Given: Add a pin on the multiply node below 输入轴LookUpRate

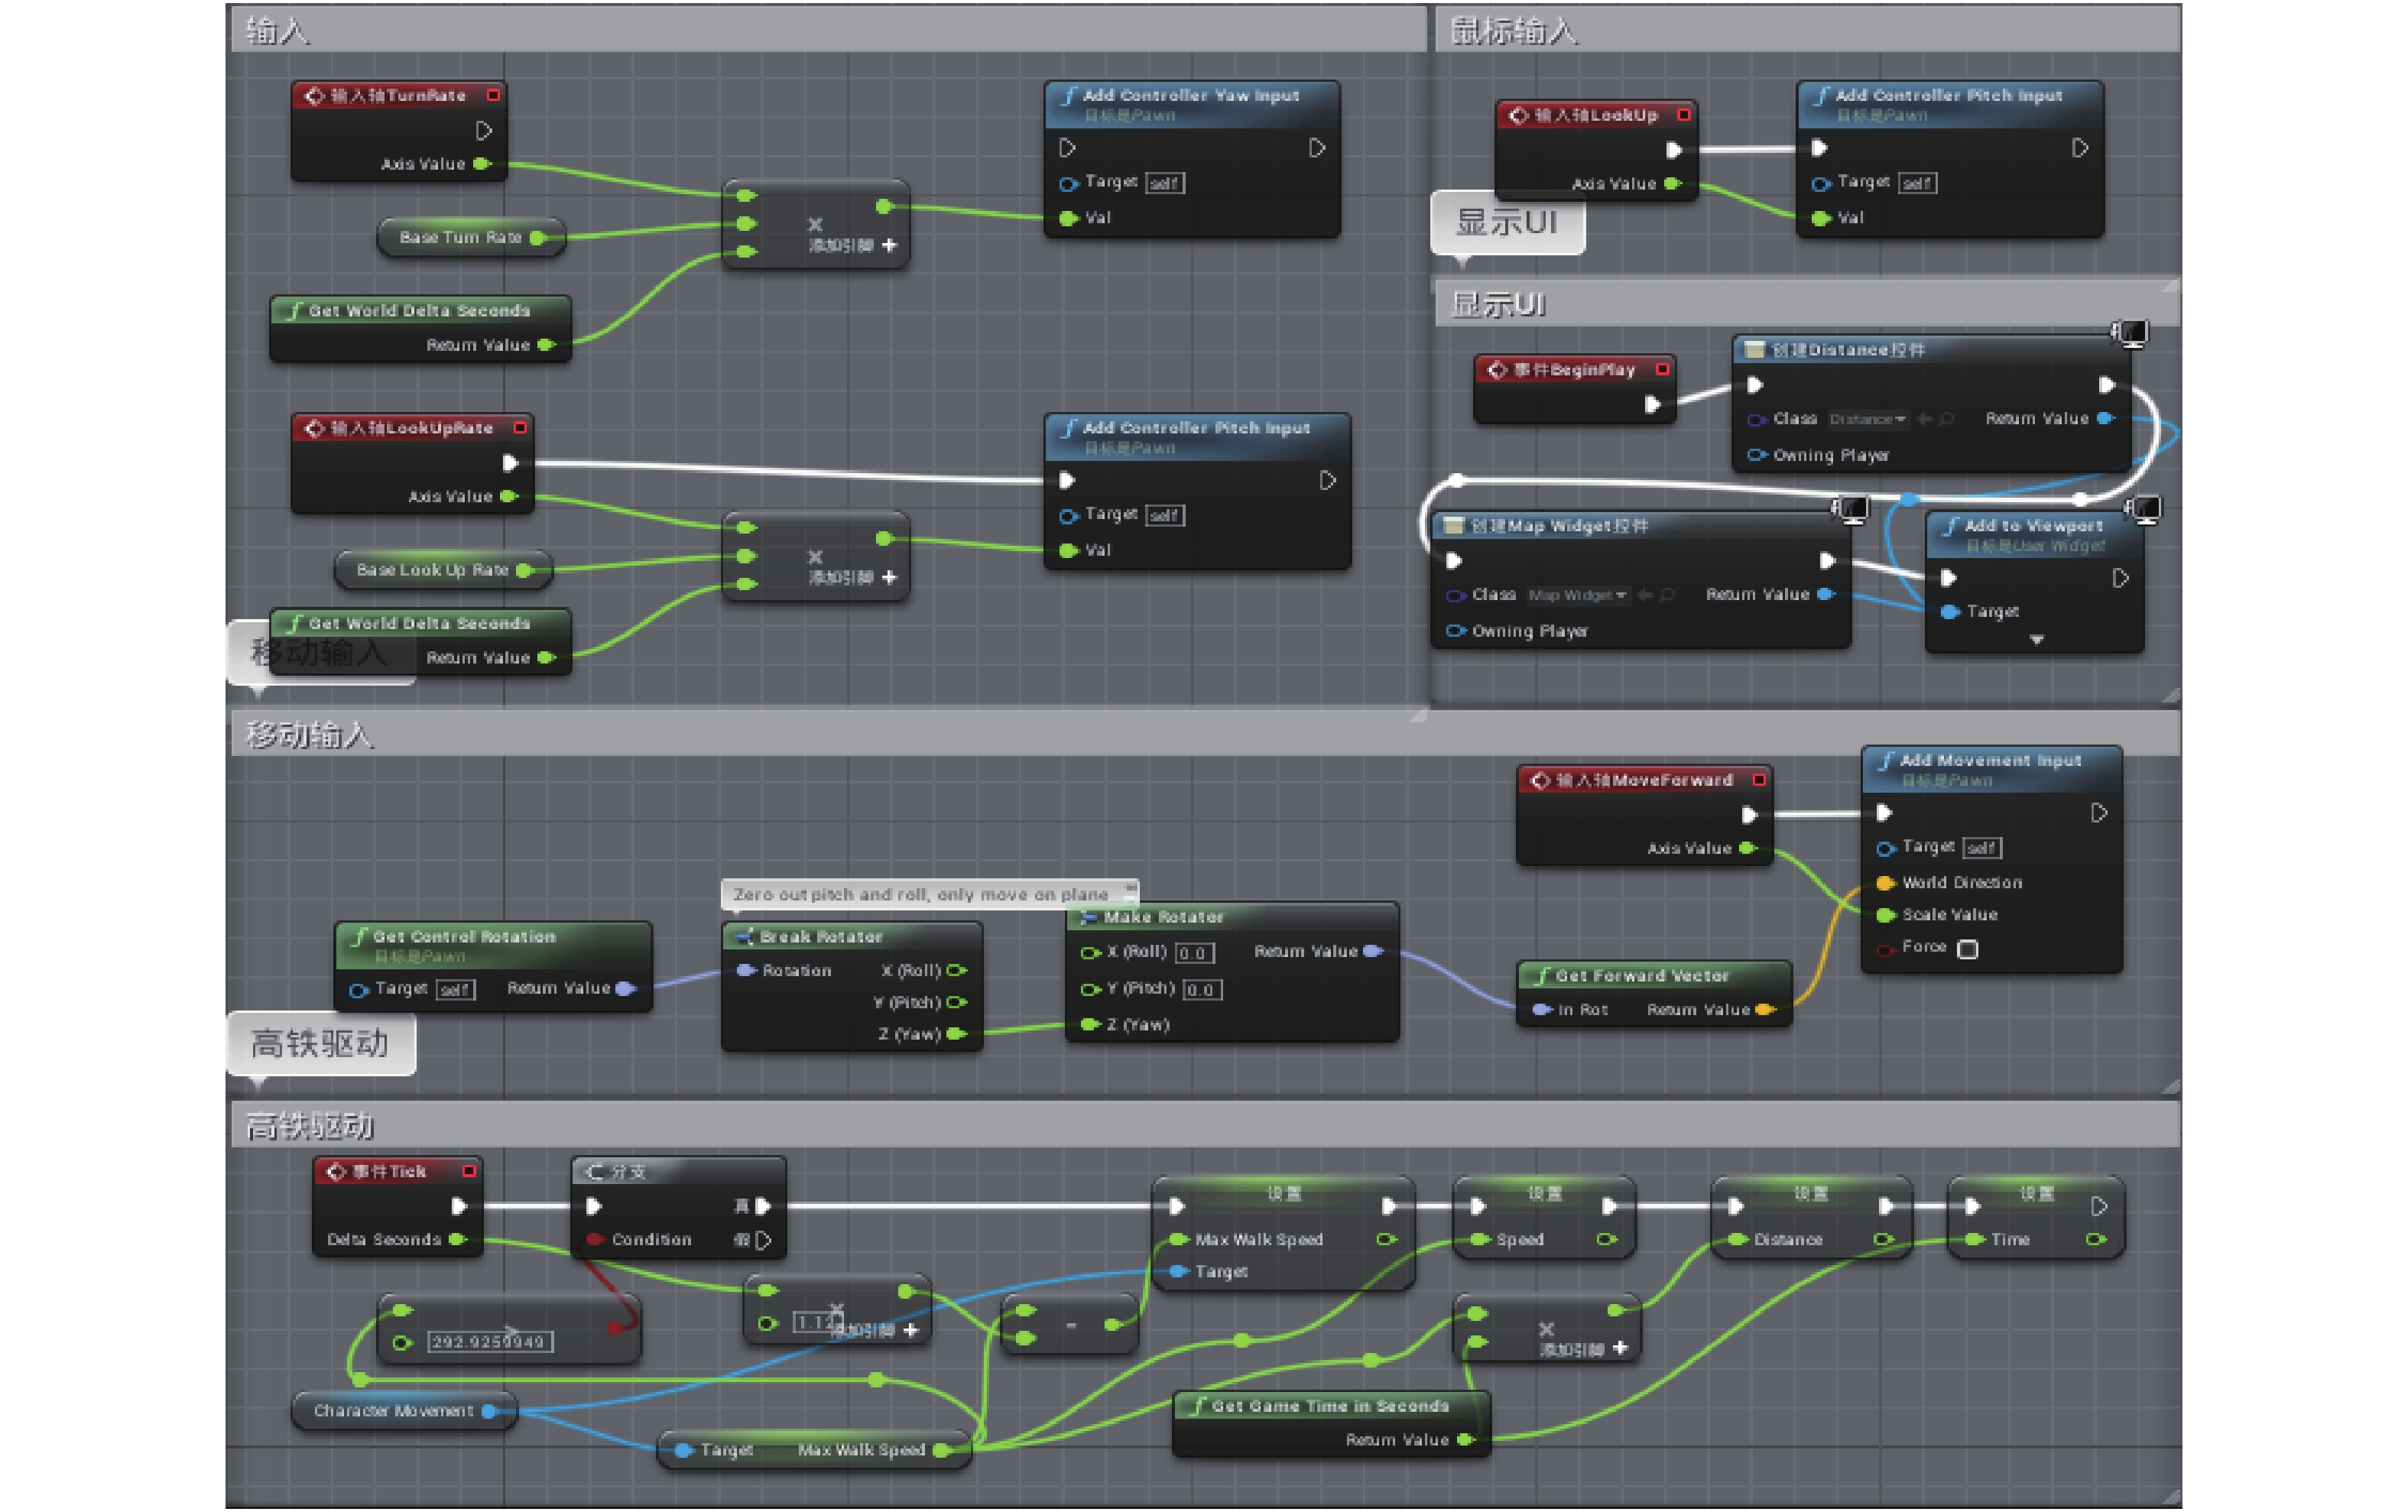Looking at the screenshot, I should 889,577.
